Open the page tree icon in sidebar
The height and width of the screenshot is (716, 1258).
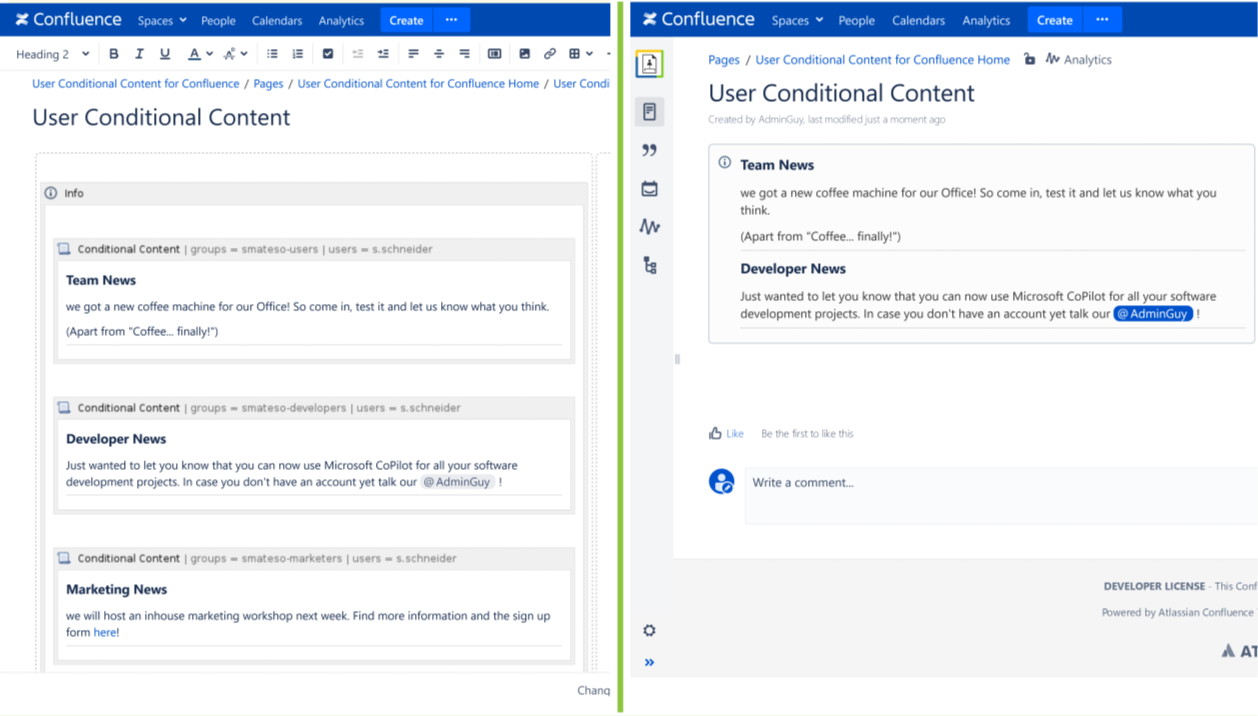pyautogui.click(x=649, y=265)
